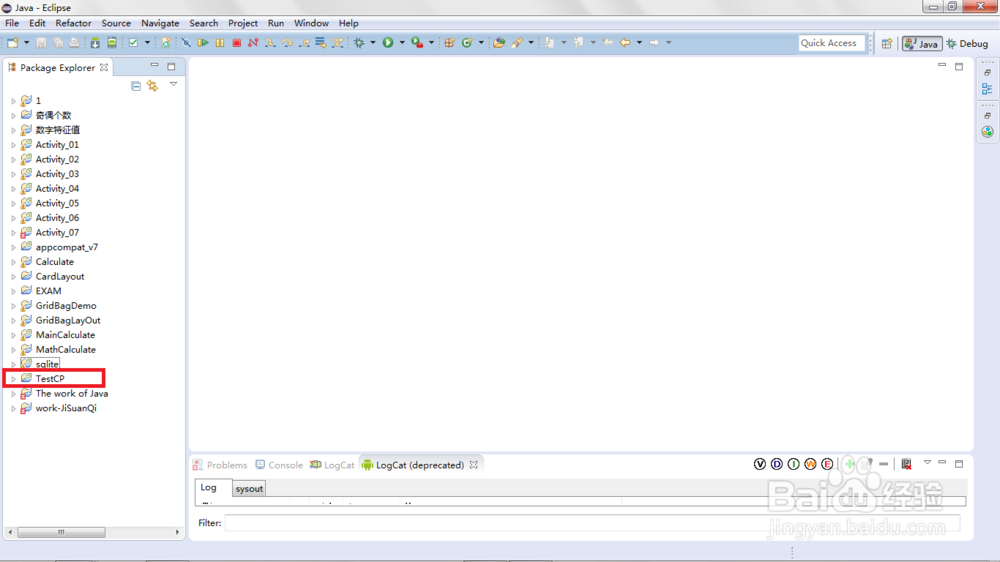Click the red Terminate icon
The height and width of the screenshot is (562, 1000).
[237, 43]
